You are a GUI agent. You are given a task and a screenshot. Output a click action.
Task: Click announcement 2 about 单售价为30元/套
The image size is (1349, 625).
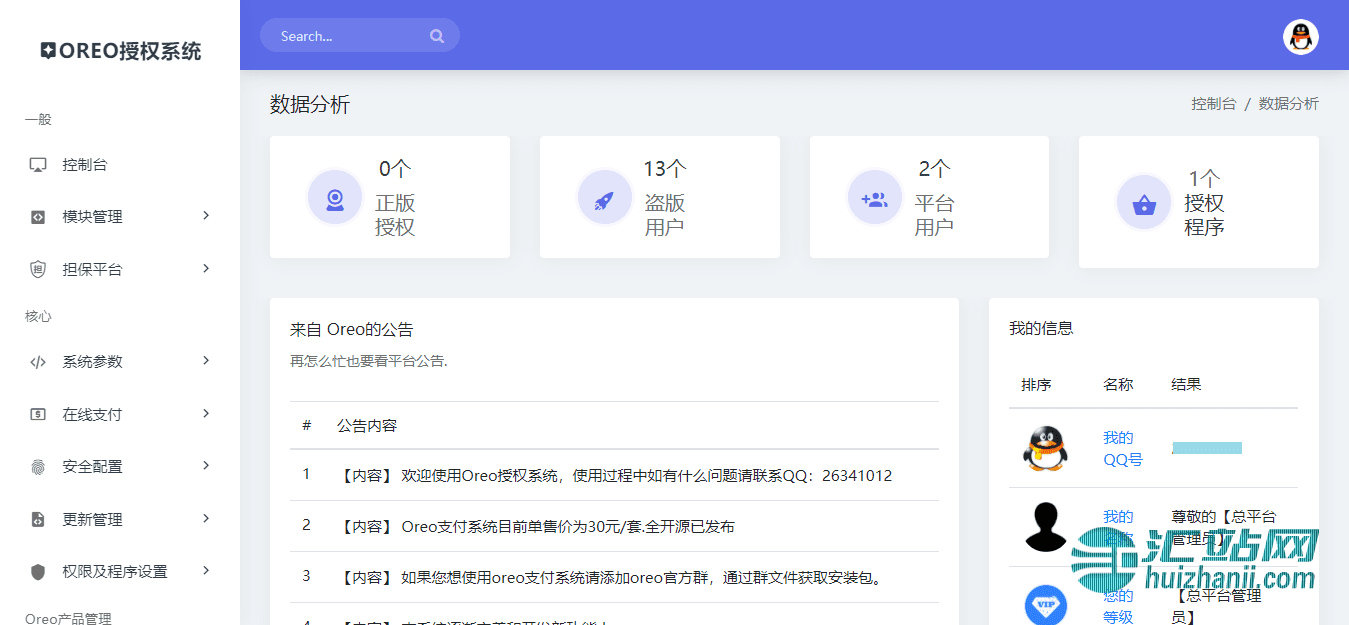tap(614, 526)
